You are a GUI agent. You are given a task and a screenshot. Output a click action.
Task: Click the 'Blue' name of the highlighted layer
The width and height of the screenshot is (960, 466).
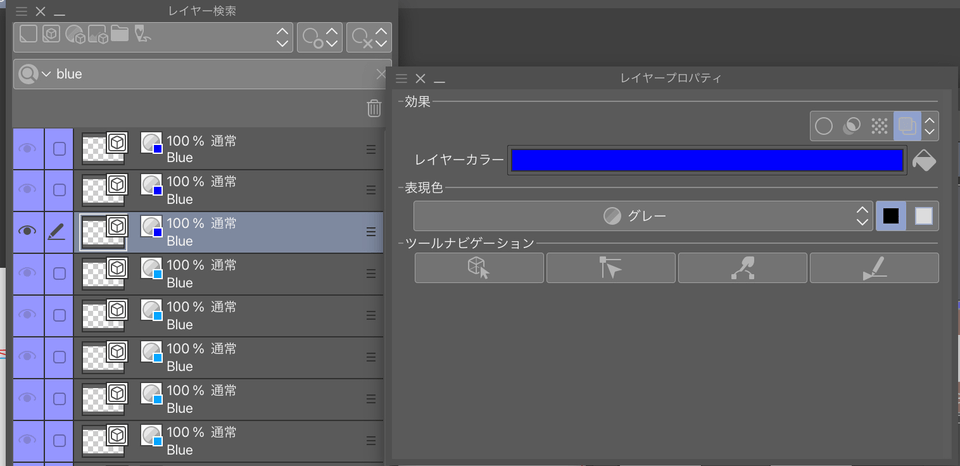pyautogui.click(x=180, y=241)
